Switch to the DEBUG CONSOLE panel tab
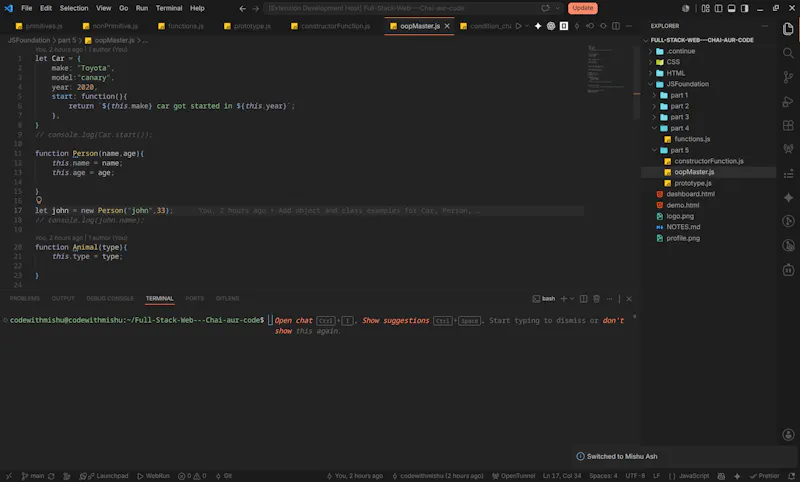The height and width of the screenshot is (482, 800). (110, 299)
